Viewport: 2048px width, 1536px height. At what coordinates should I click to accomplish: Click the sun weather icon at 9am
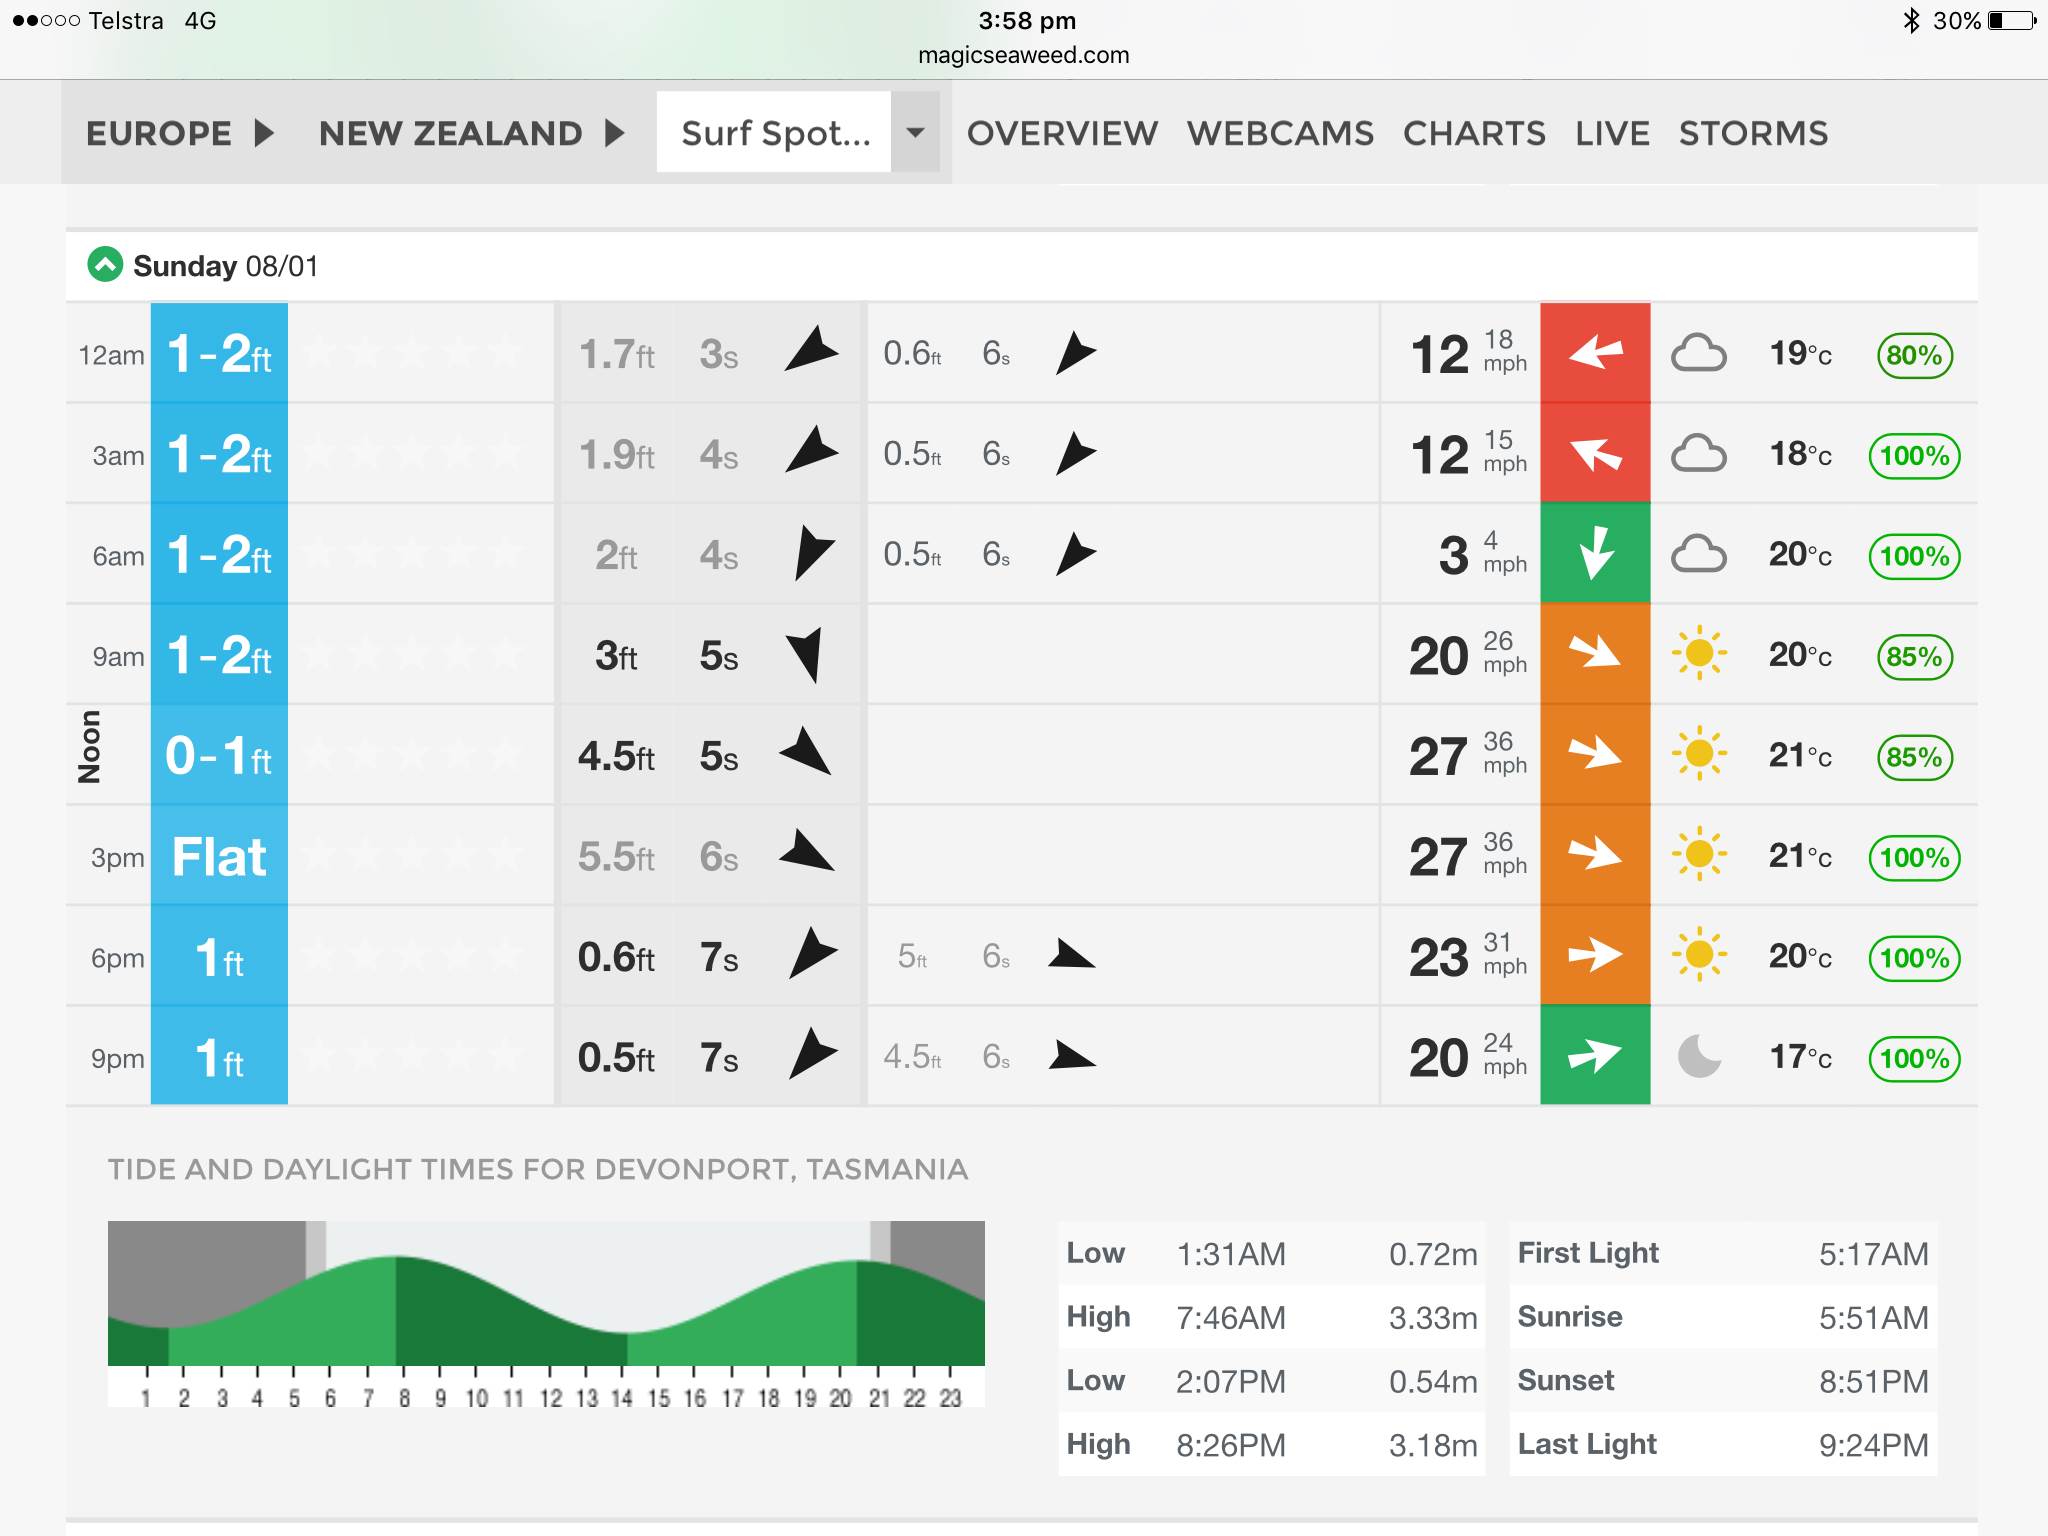click(1698, 654)
